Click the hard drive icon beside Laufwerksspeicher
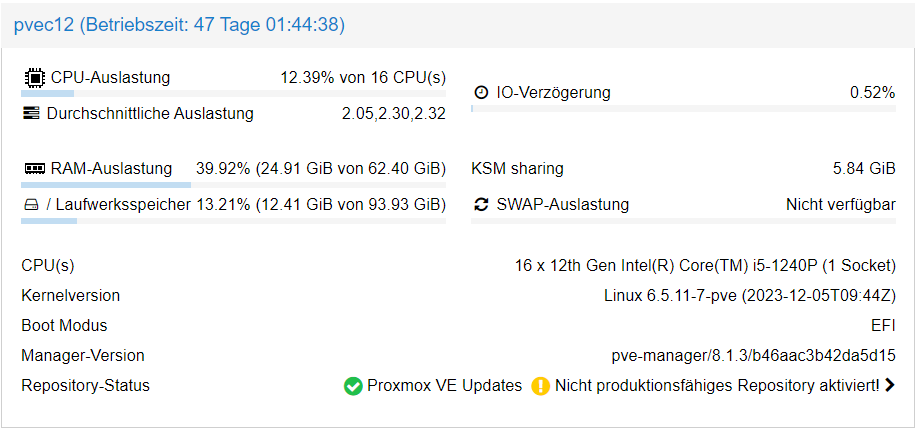 click(x=31, y=205)
